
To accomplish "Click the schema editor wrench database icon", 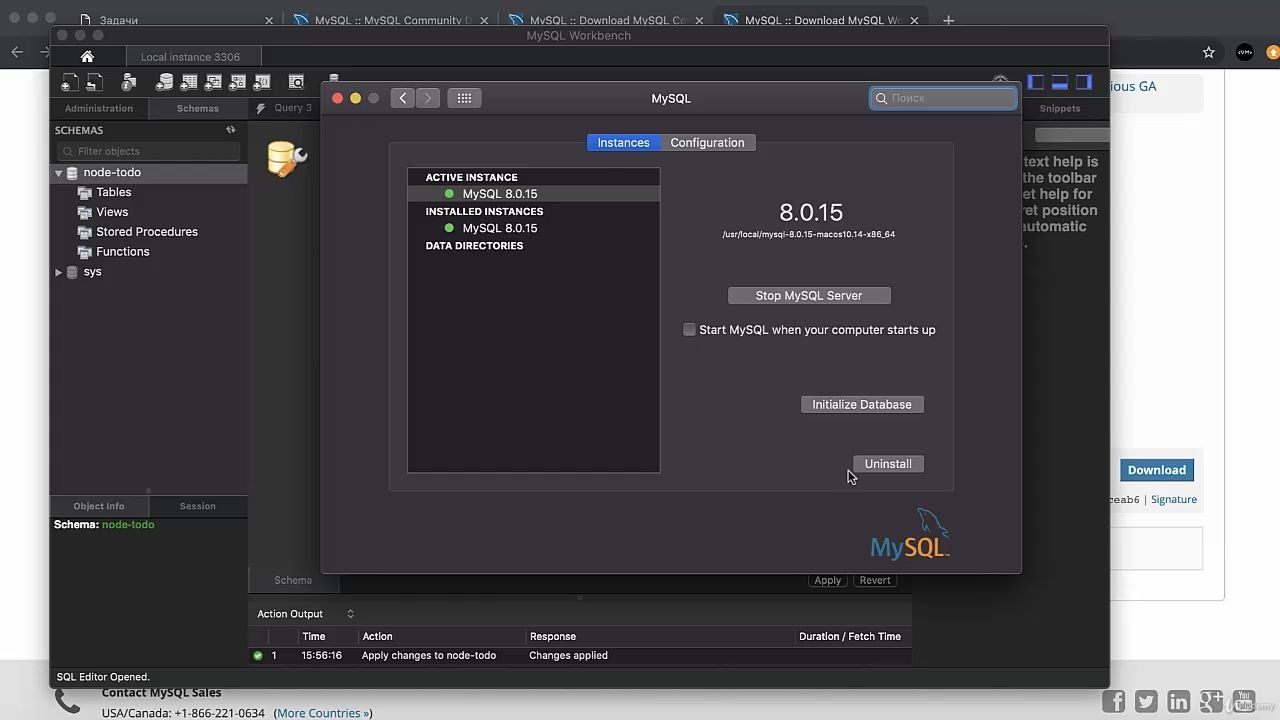I will pos(287,159).
